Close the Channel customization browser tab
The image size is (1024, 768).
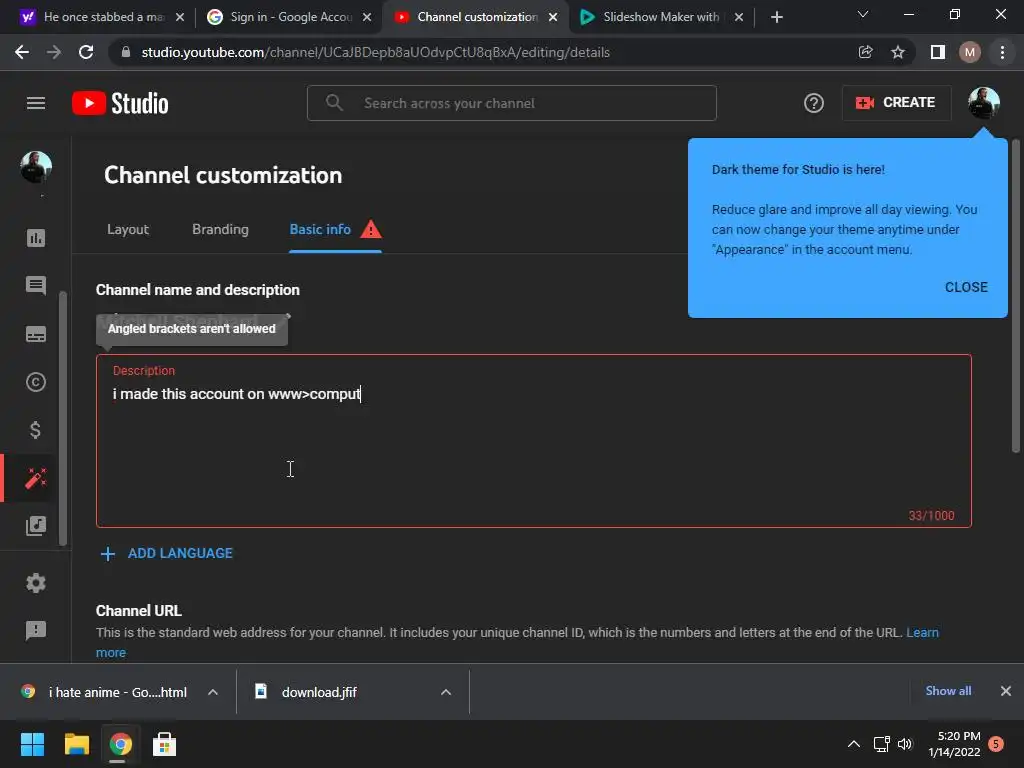click(553, 17)
